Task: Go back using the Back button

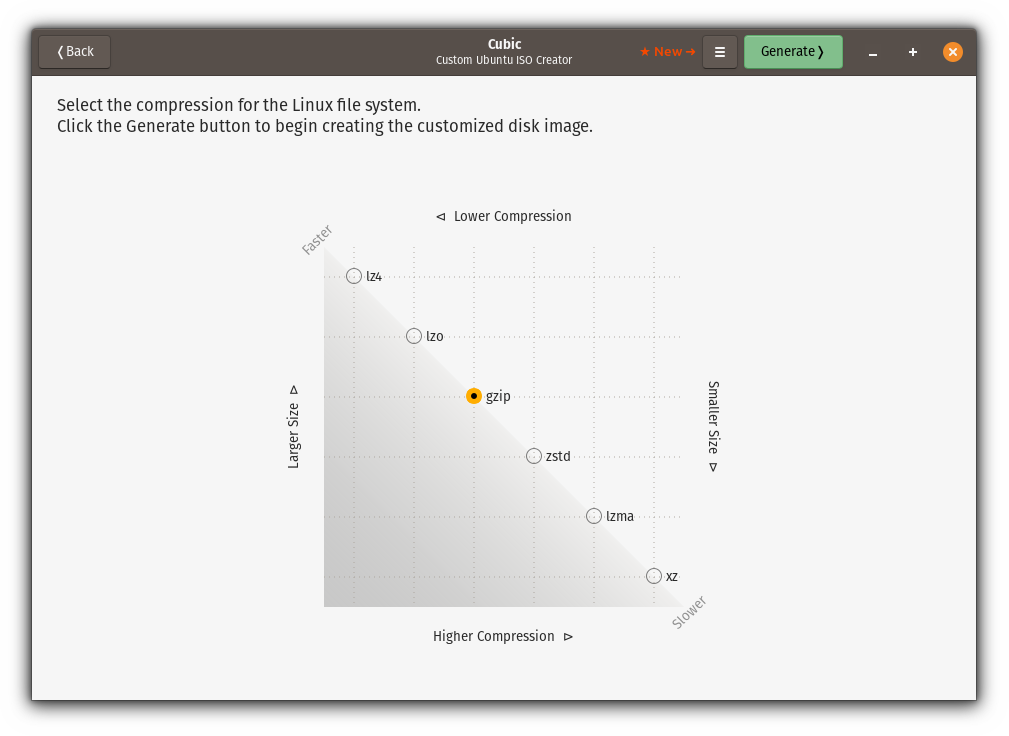Action: pos(75,52)
